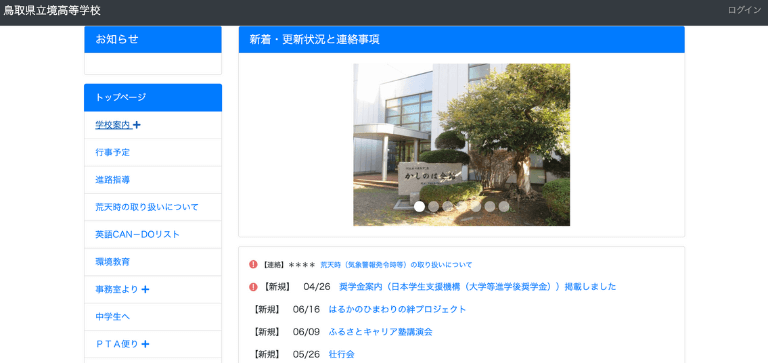Click the 05/26 date text
Image resolution: width=768 pixels, height=363 pixels.
click(x=306, y=354)
